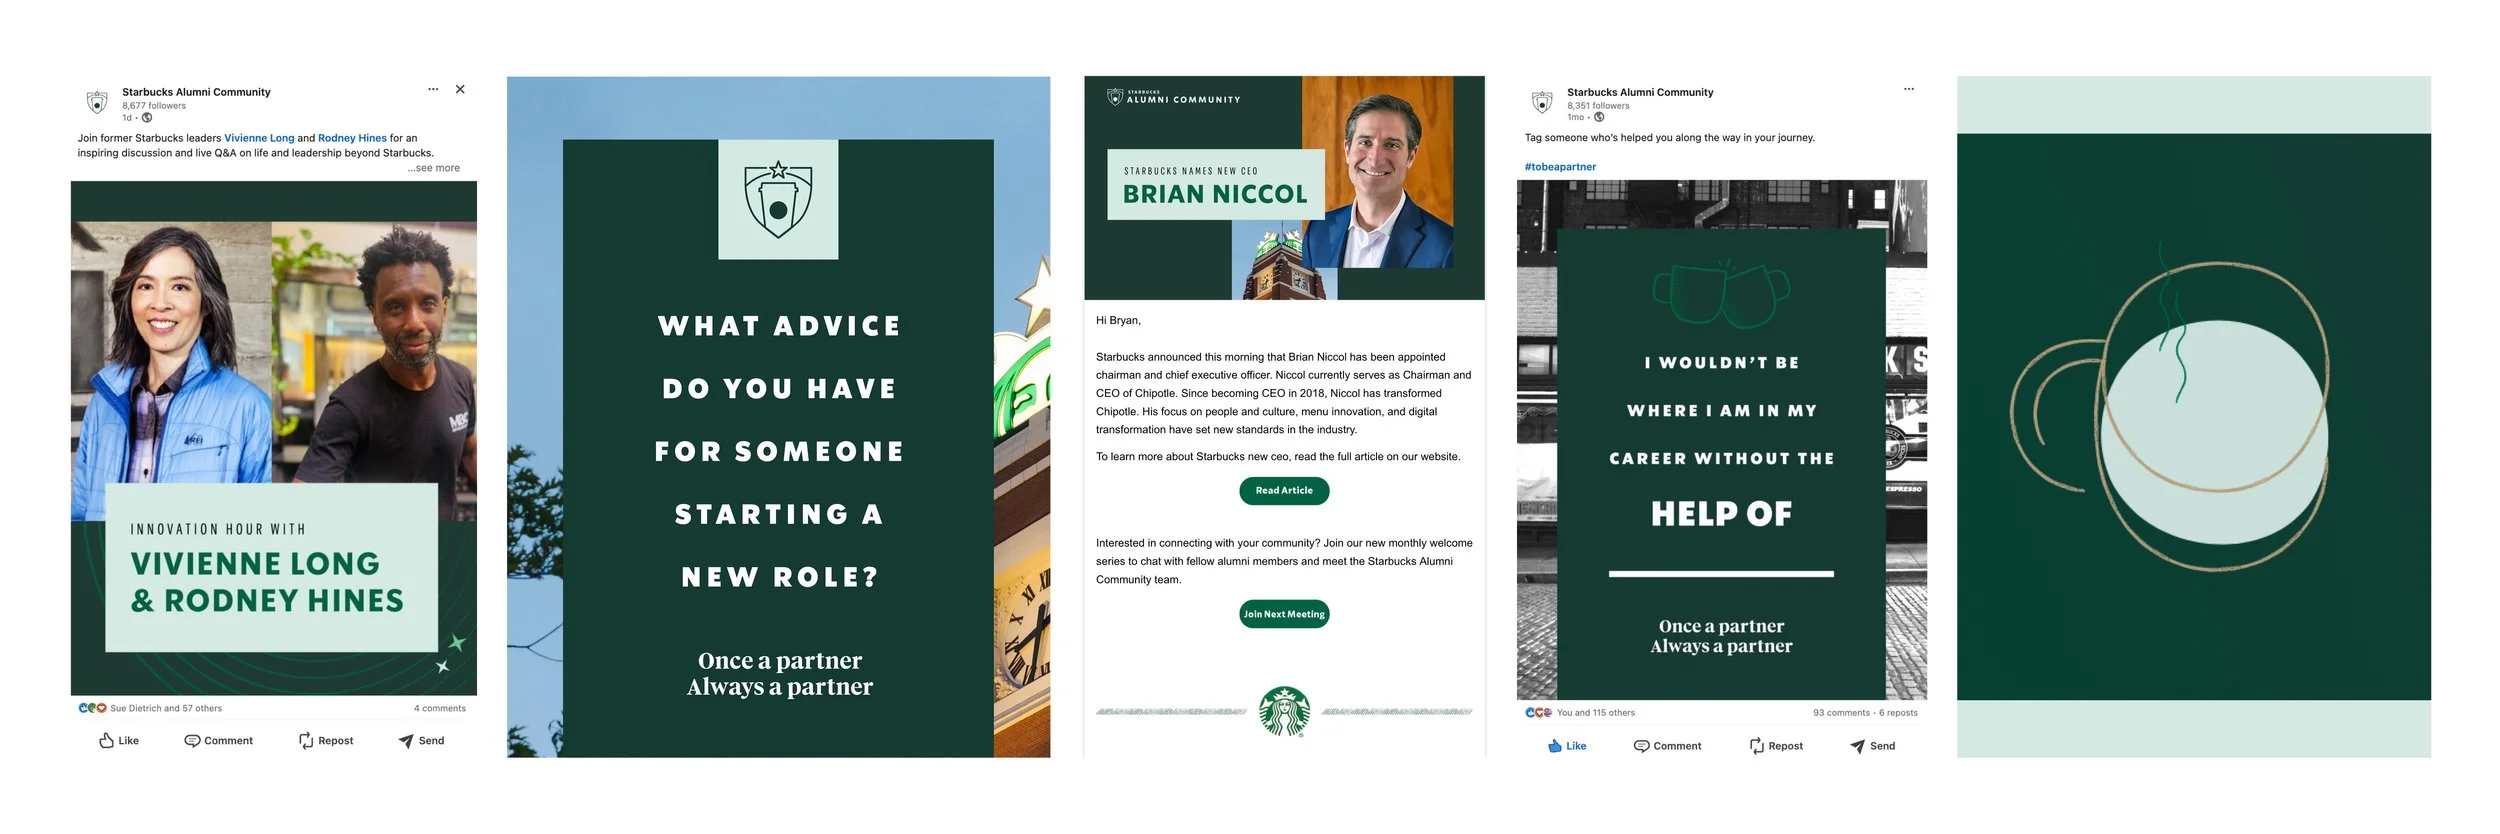Screen dimensions: 2500x834
Task: Click the Starbucks Alumni Community name on the second post
Action: pyautogui.click(x=1640, y=92)
